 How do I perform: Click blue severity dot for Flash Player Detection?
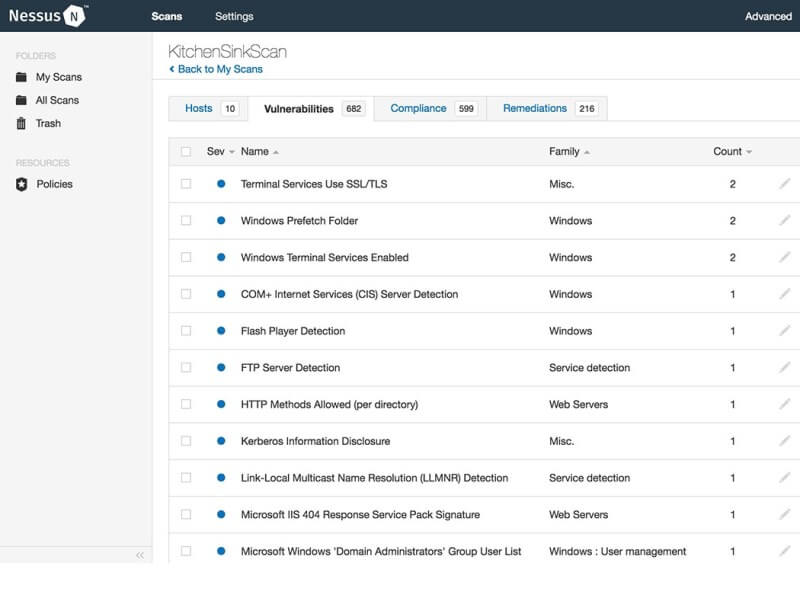(221, 331)
